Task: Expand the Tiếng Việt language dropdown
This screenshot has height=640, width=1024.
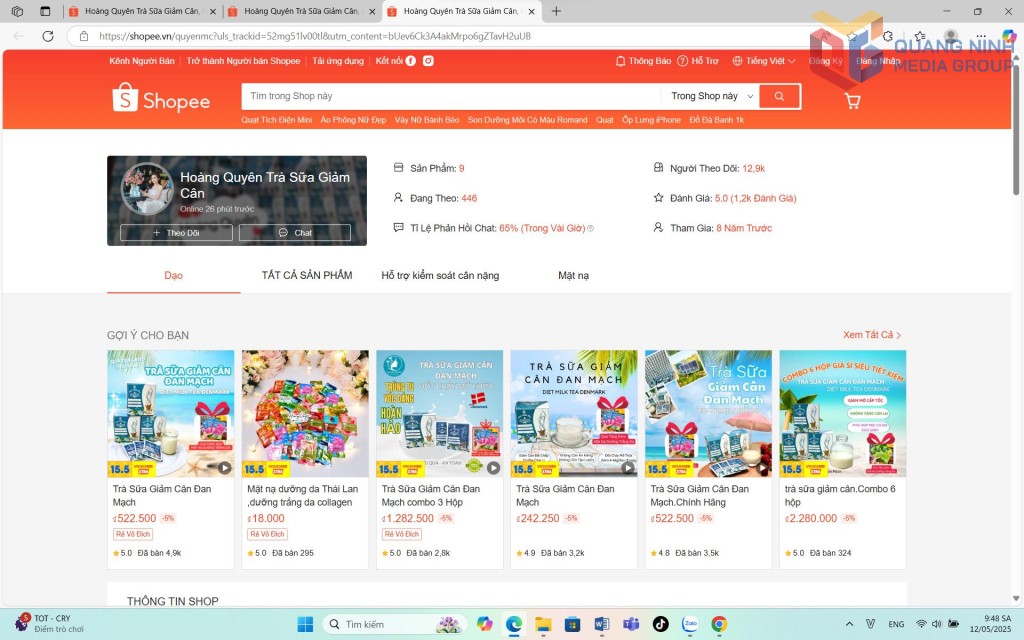Action: 764,61
